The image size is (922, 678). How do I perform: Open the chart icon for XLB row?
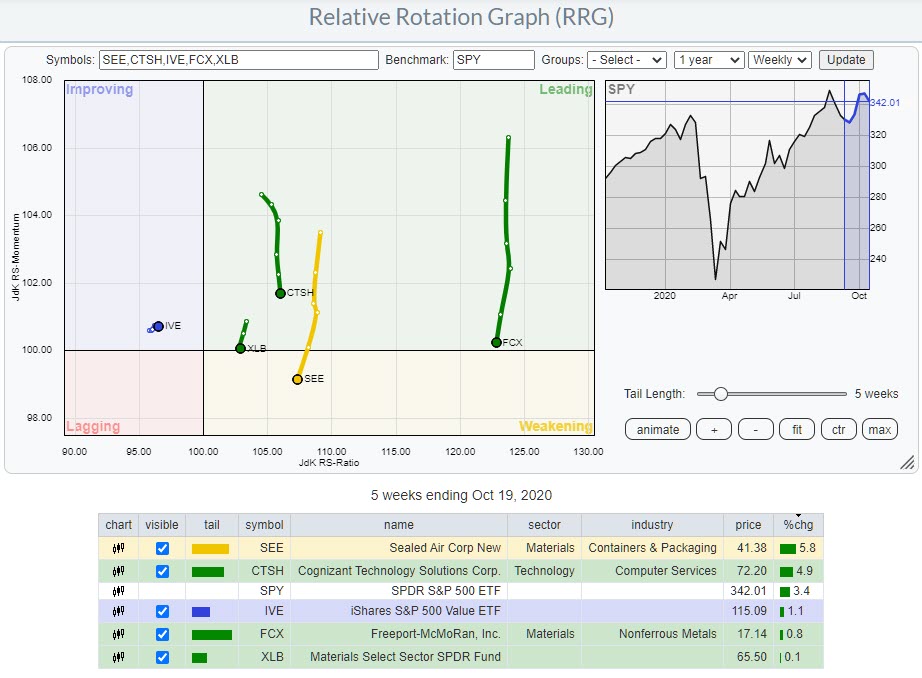(118, 657)
